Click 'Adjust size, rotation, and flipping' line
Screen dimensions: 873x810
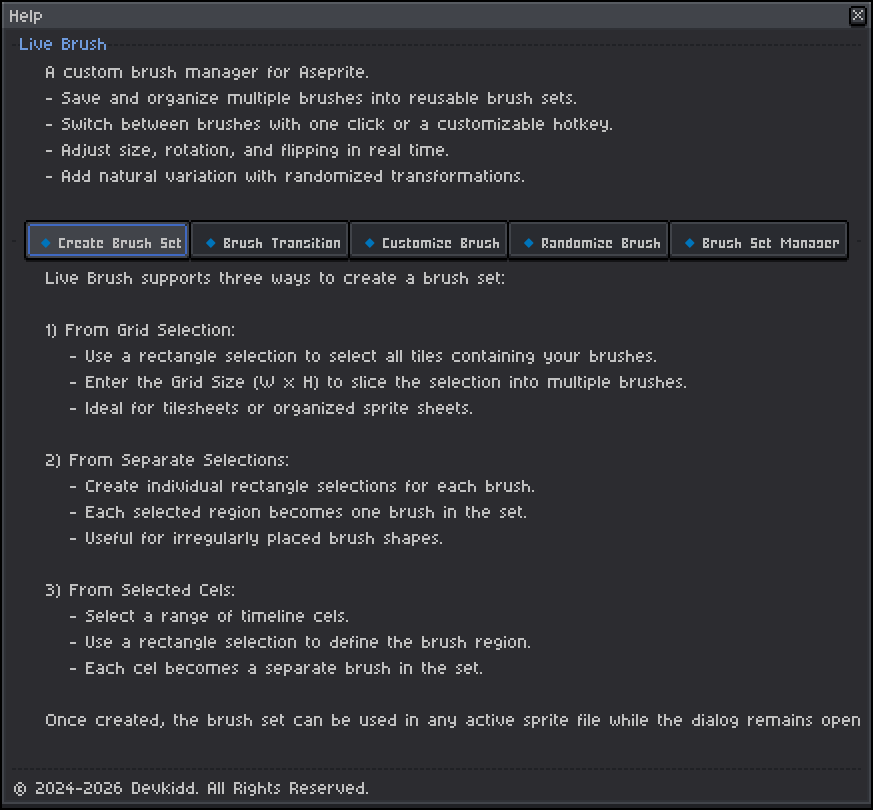(247, 150)
